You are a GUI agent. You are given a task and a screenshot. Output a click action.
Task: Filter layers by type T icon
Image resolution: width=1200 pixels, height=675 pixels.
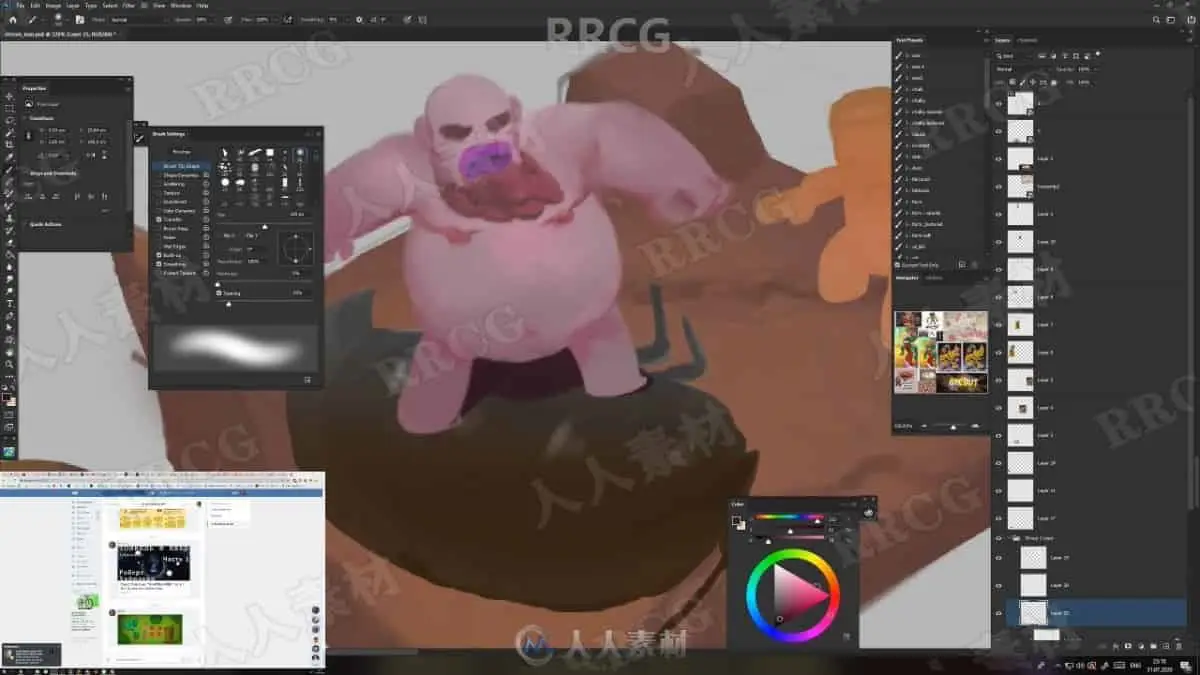[1065, 56]
